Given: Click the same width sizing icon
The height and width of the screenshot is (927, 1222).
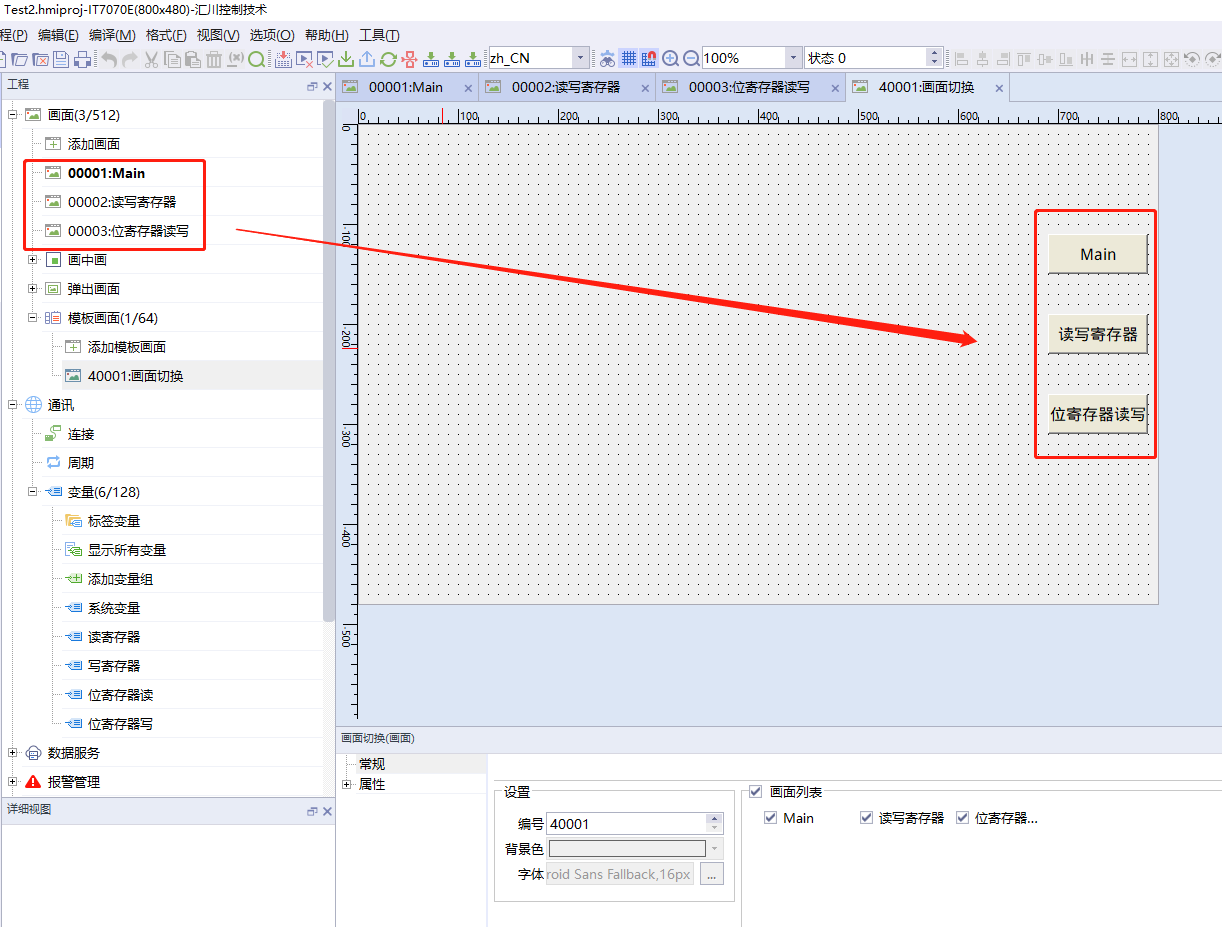Looking at the screenshot, I should 1129,59.
